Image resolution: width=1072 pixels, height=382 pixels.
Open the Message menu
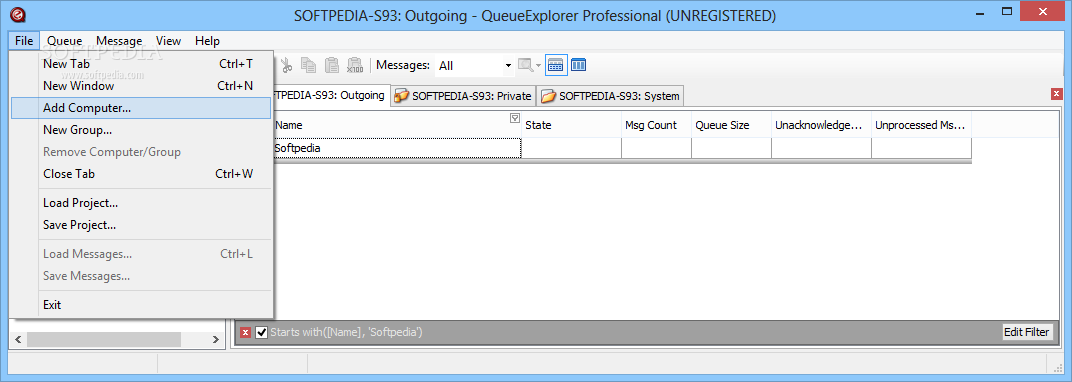119,41
